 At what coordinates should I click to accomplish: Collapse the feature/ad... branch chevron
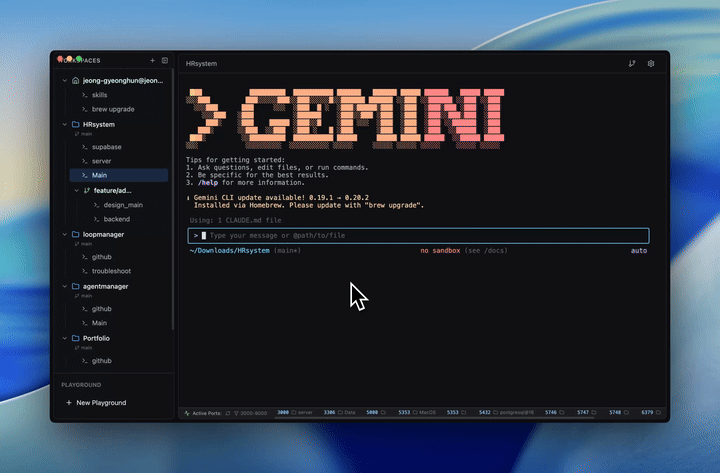(77, 191)
